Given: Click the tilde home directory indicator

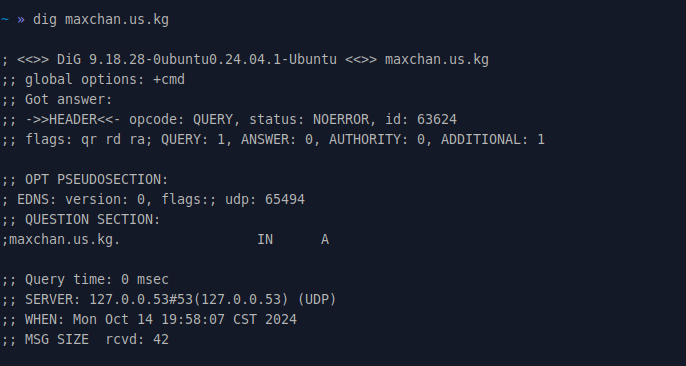Looking at the screenshot, I should [4, 20].
